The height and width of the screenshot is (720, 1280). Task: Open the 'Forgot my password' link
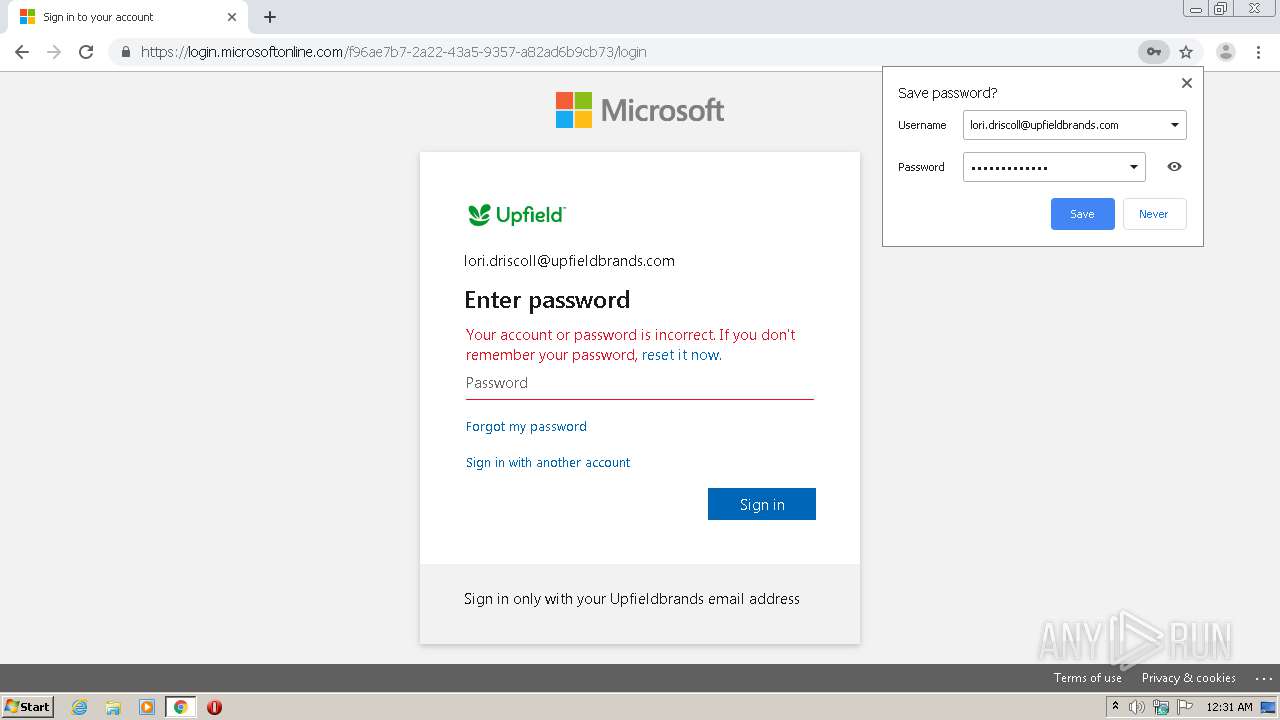point(526,427)
